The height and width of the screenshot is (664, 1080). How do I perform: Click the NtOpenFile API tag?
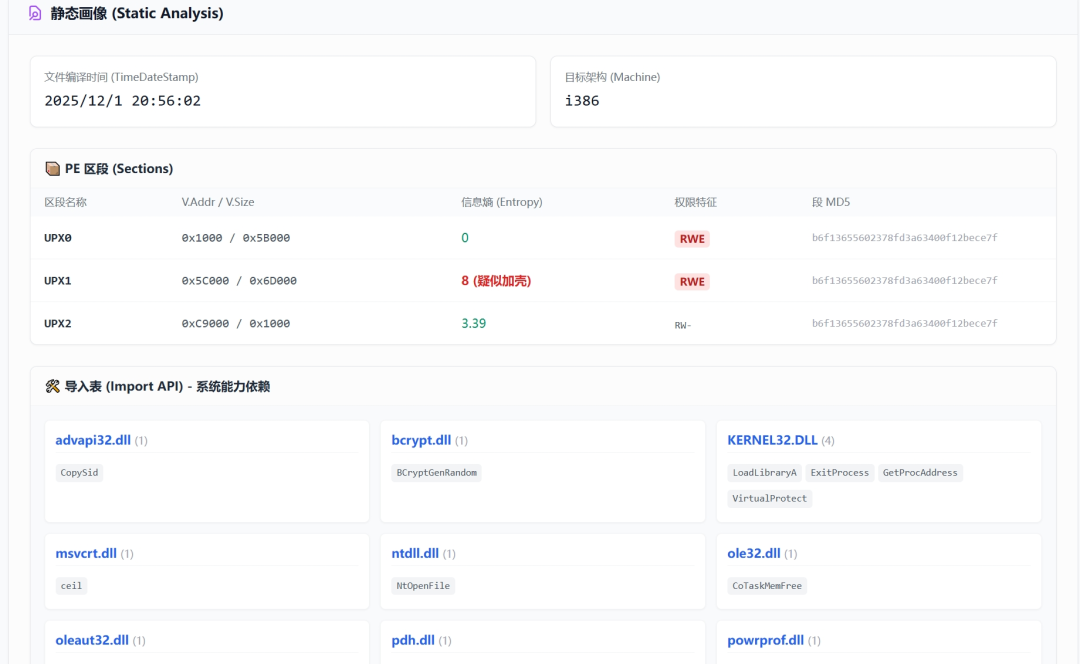click(x=423, y=585)
